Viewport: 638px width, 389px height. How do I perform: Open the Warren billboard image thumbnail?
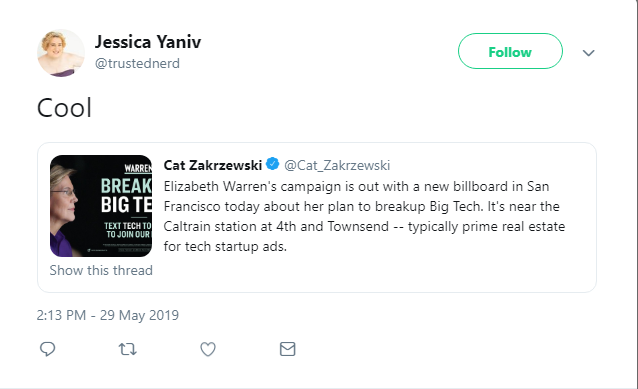[x=101, y=206]
